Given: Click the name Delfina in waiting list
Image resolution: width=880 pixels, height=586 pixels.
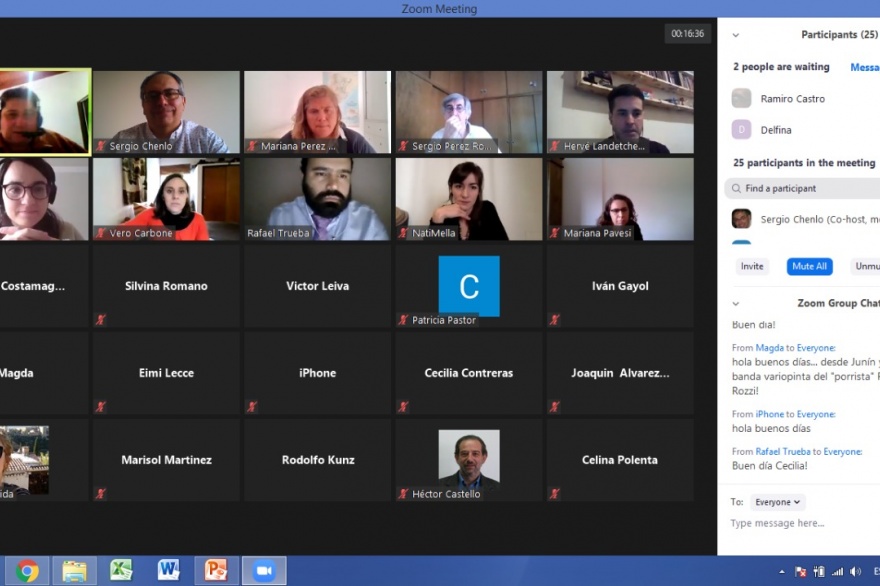Looking at the screenshot, I should [x=776, y=130].
